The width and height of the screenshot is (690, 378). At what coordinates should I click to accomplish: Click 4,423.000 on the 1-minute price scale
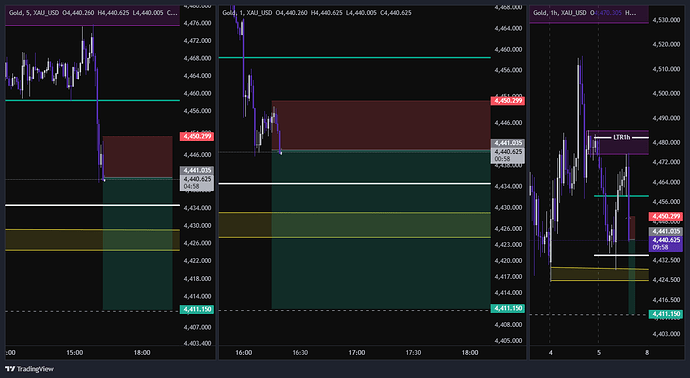pos(508,245)
